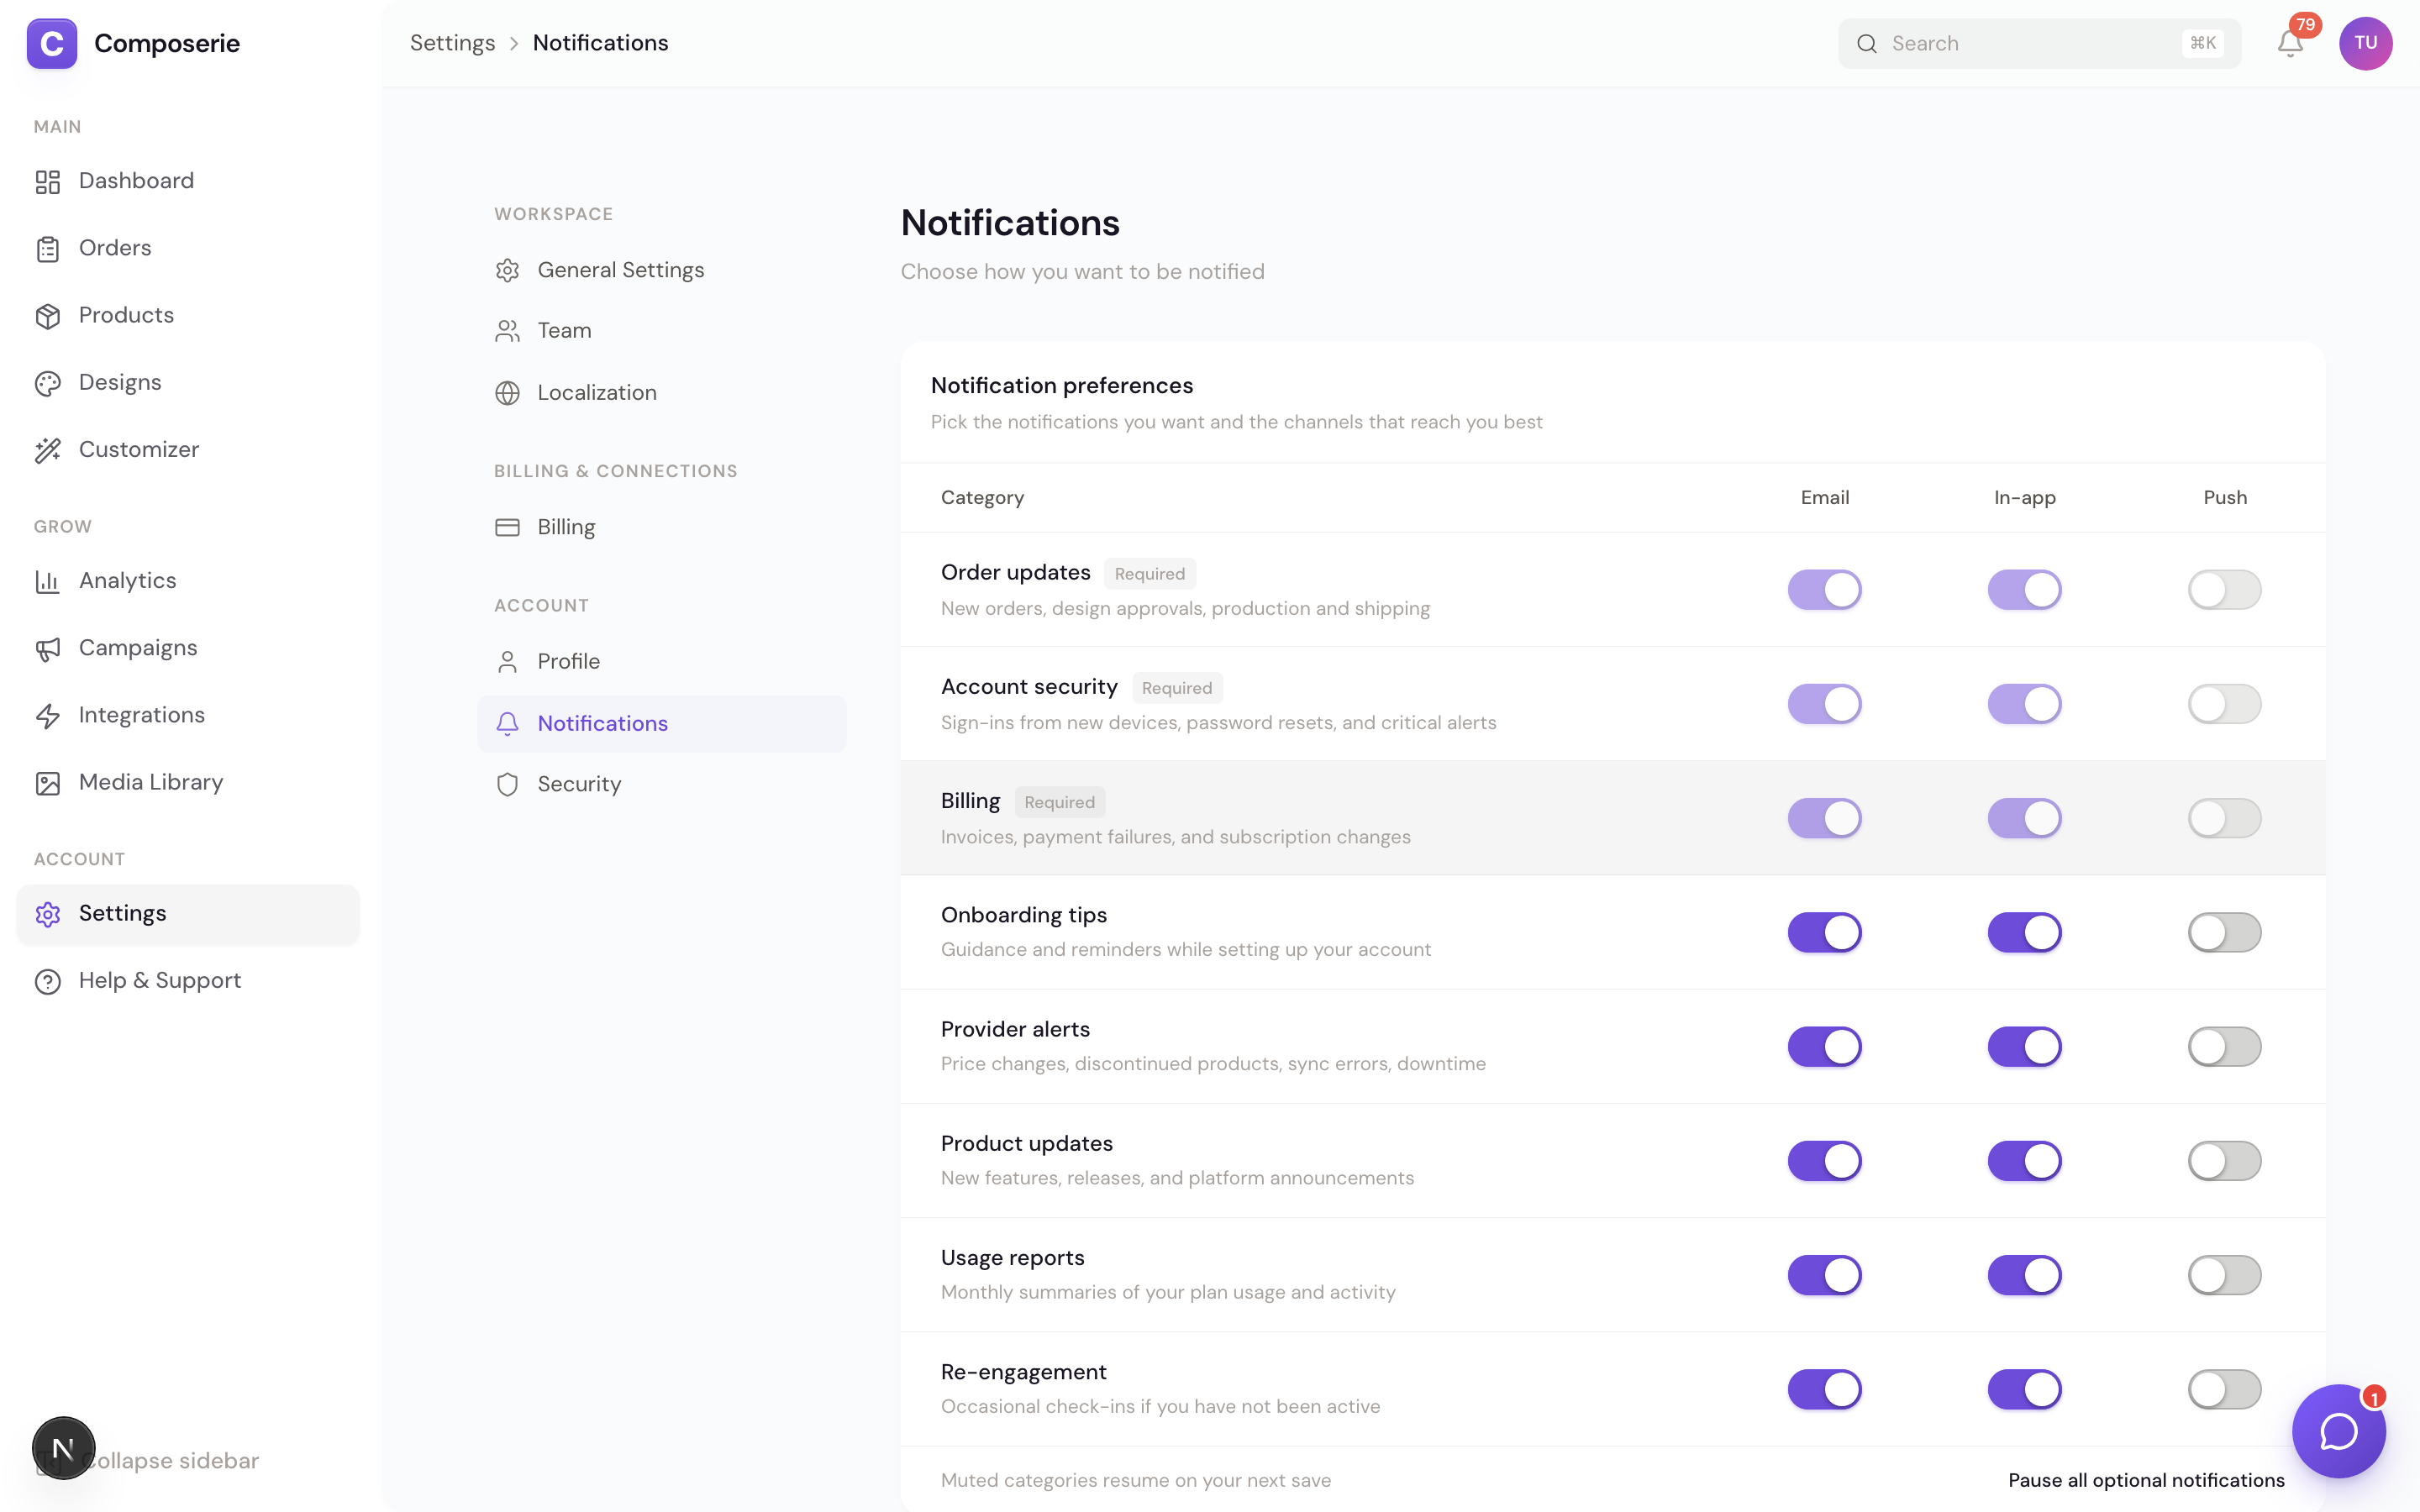This screenshot has height=1512, width=2420.
Task: Click the Help & Support question icon
Action: (x=48, y=981)
